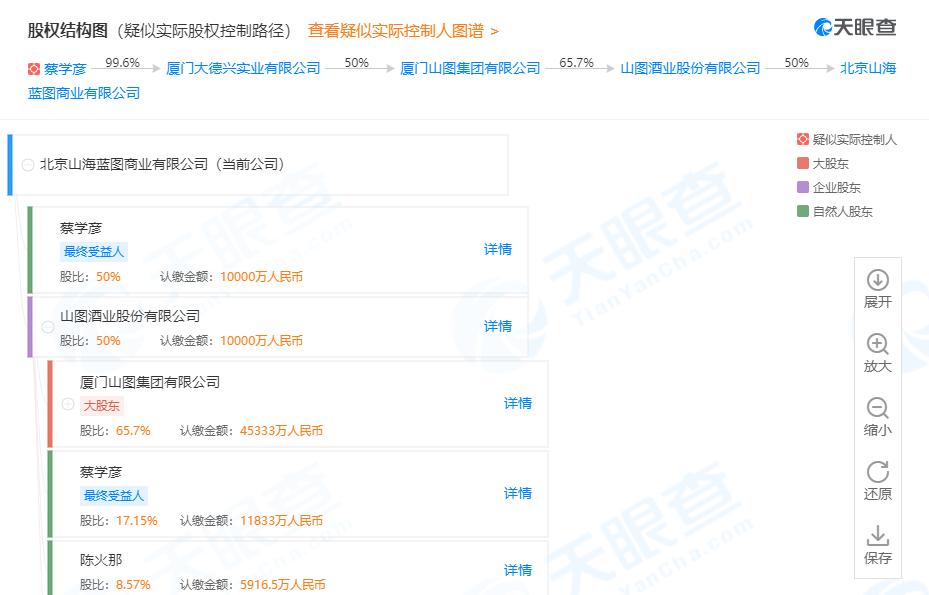Screen dimensions: 929x595
Task: Expand the 厦门山图集团有限公司 shareholder node
Action: coord(68,404)
